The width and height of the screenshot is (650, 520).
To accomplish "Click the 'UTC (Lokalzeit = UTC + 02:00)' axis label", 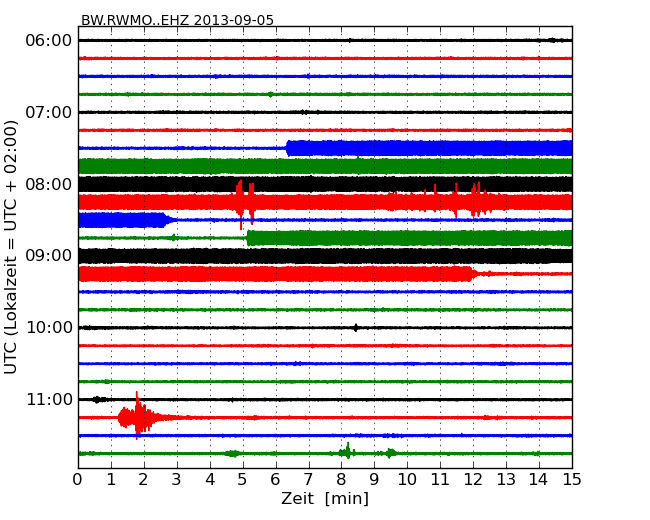I will click(11, 247).
